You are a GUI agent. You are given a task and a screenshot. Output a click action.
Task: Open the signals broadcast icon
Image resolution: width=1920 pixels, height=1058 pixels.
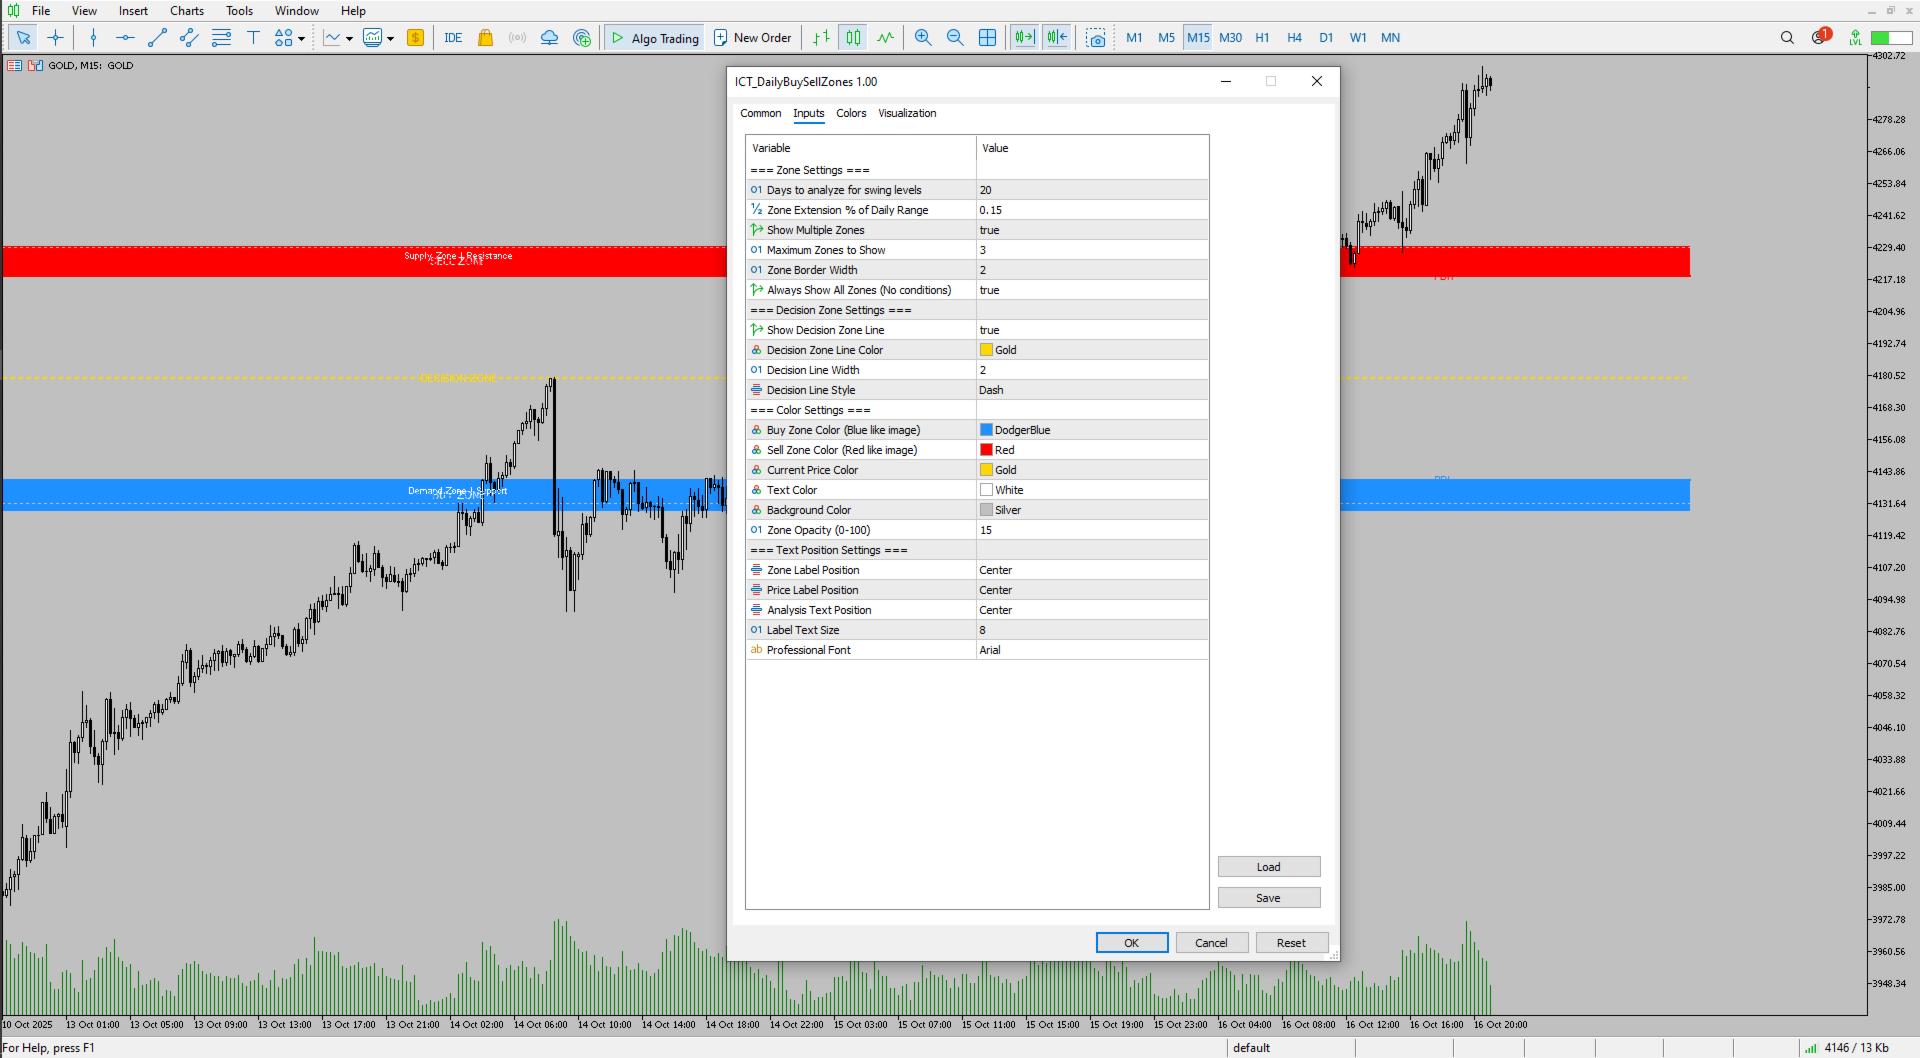click(517, 38)
